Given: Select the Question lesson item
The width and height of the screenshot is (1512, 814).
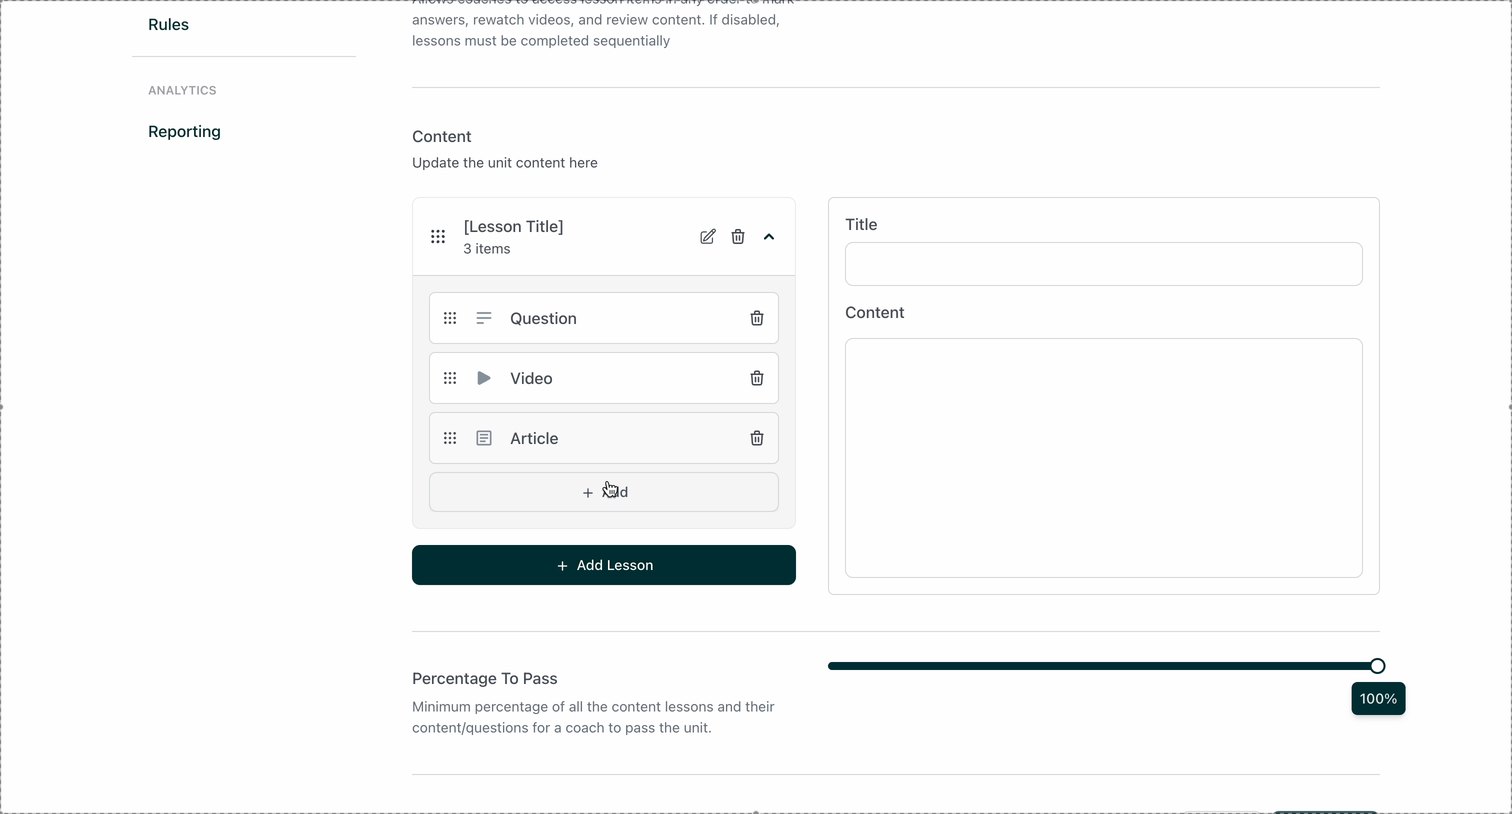Looking at the screenshot, I should (604, 318).
